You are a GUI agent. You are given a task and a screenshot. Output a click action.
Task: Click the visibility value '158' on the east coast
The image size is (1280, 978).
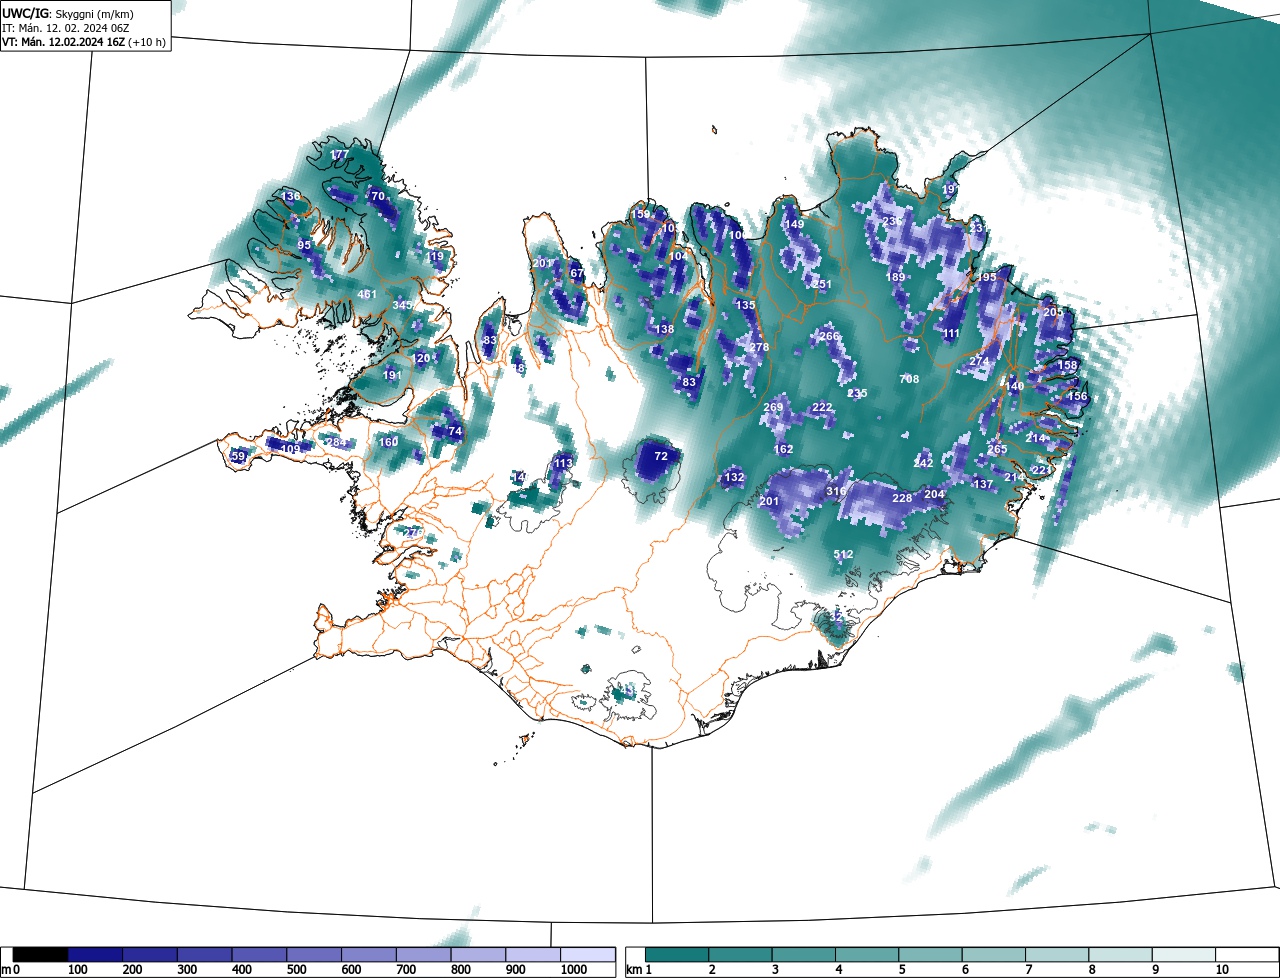[1067, 365]
